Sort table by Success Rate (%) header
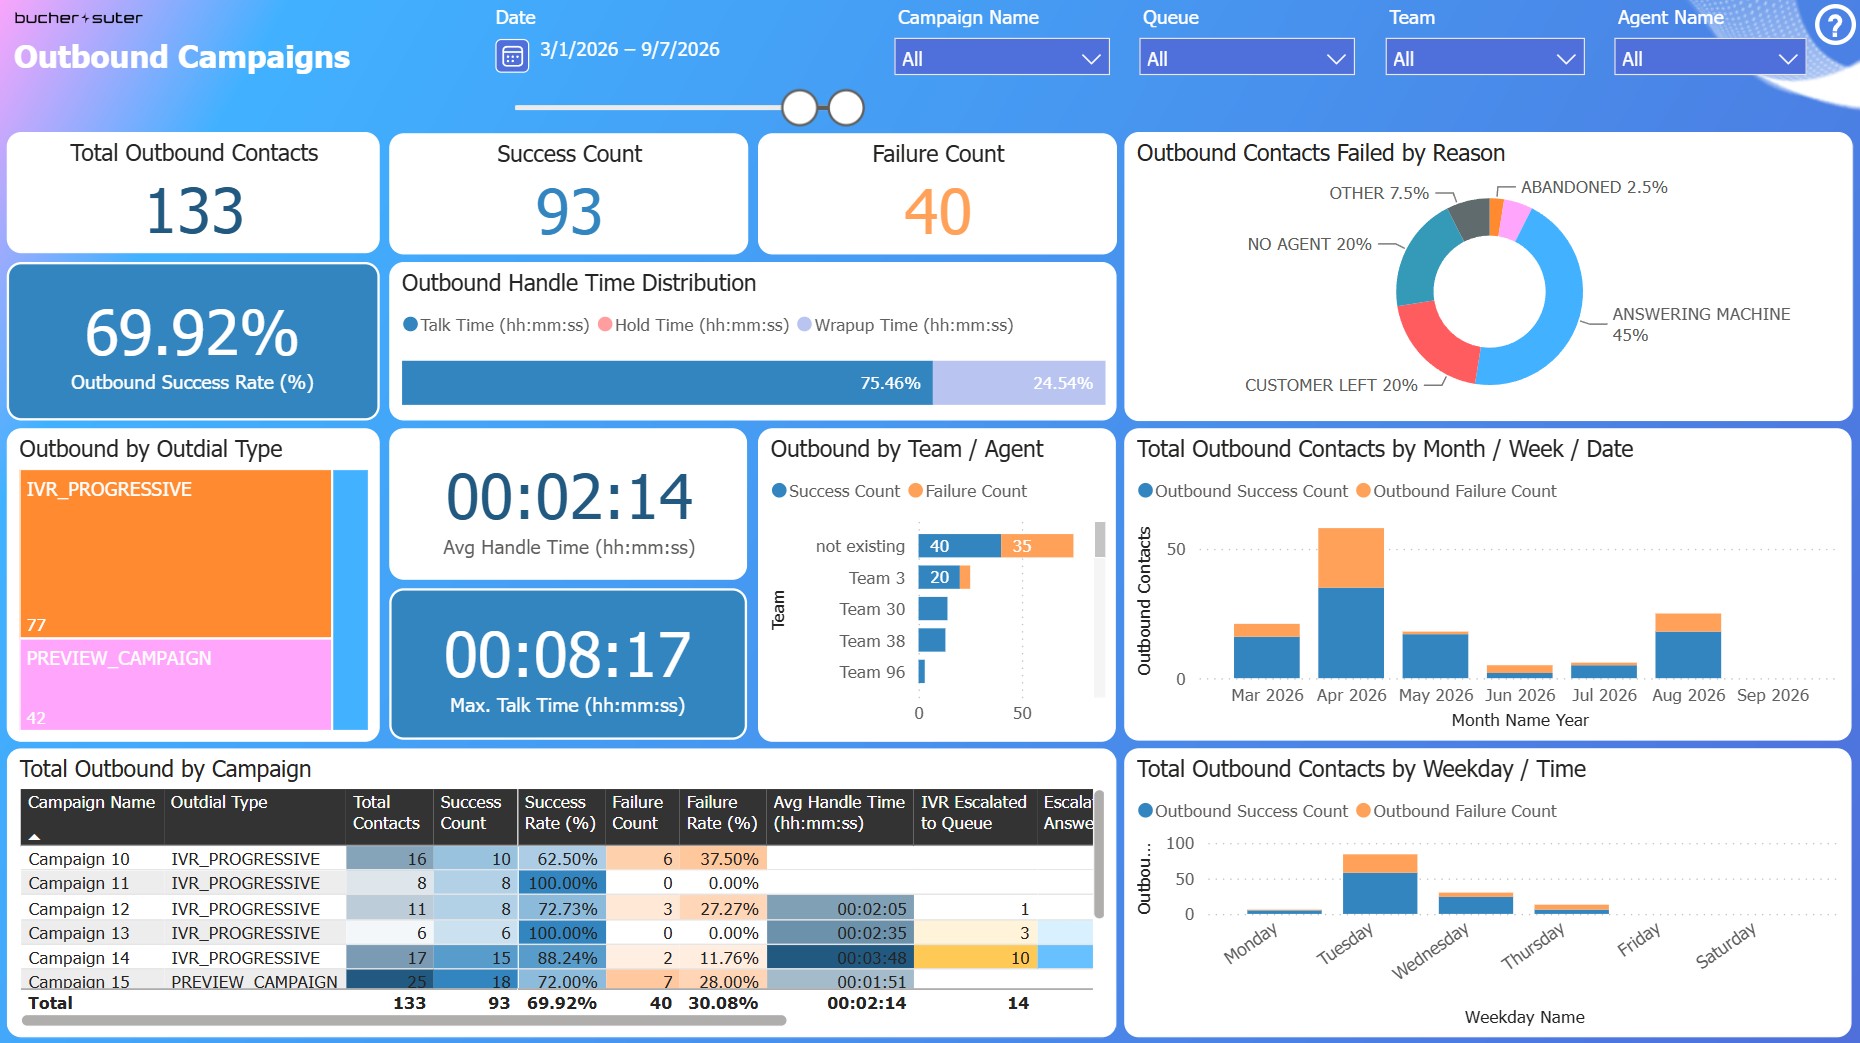The height and width of the screenshot is (1043, 1860). pos(560,813)
